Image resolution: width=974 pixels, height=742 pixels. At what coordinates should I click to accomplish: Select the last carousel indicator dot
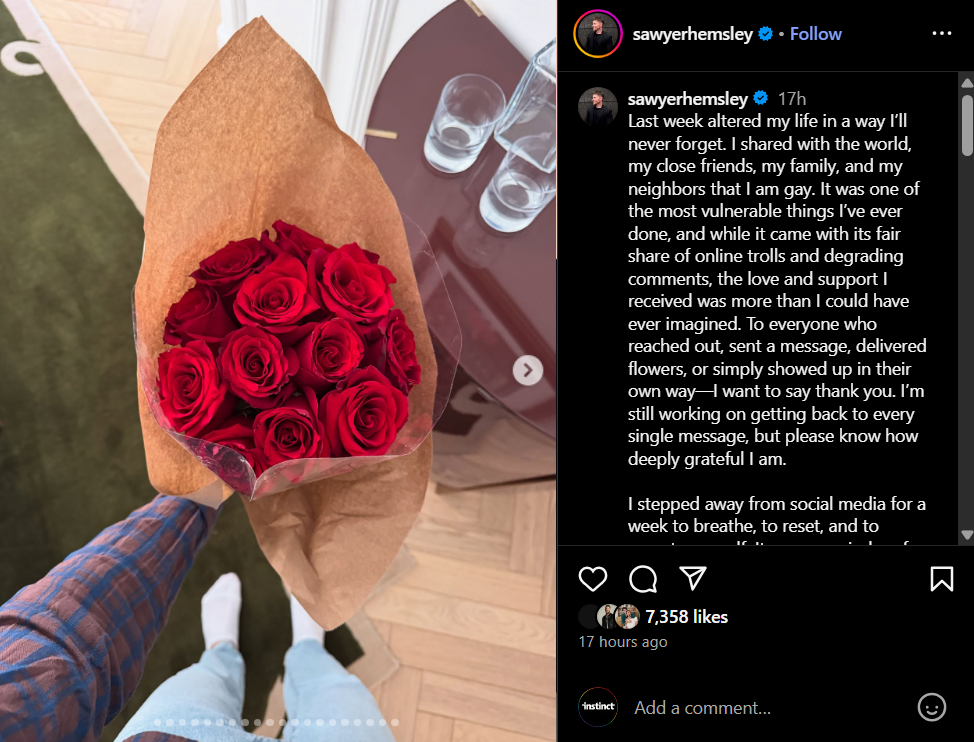tap(395, 722)
